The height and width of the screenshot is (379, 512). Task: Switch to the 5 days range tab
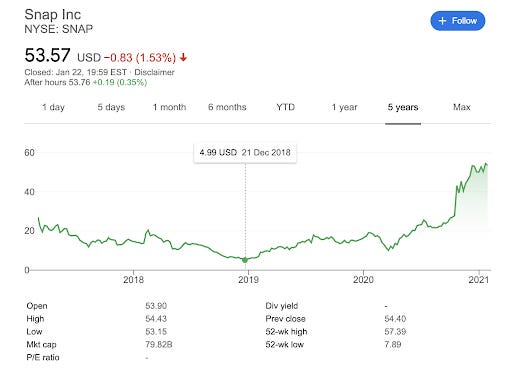pyautogui.click(x=111, y=107)
